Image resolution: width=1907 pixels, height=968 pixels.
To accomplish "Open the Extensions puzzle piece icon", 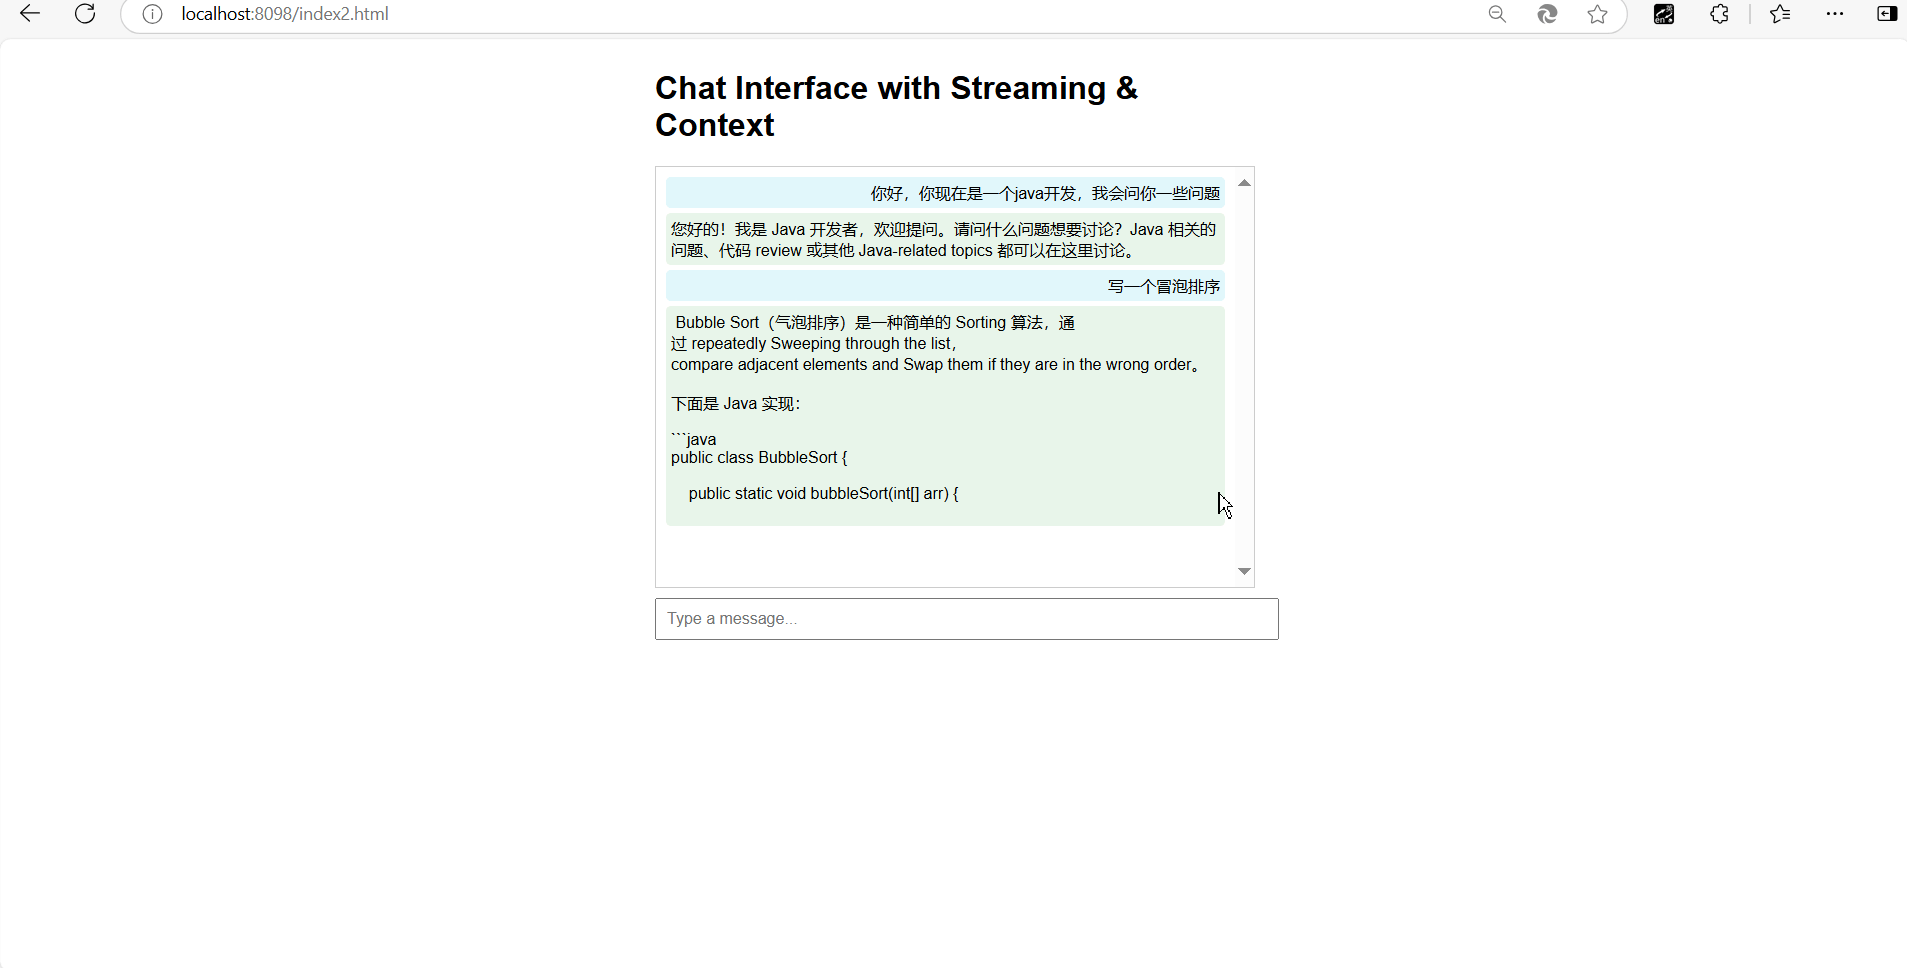I will (x=1719, y=14).
